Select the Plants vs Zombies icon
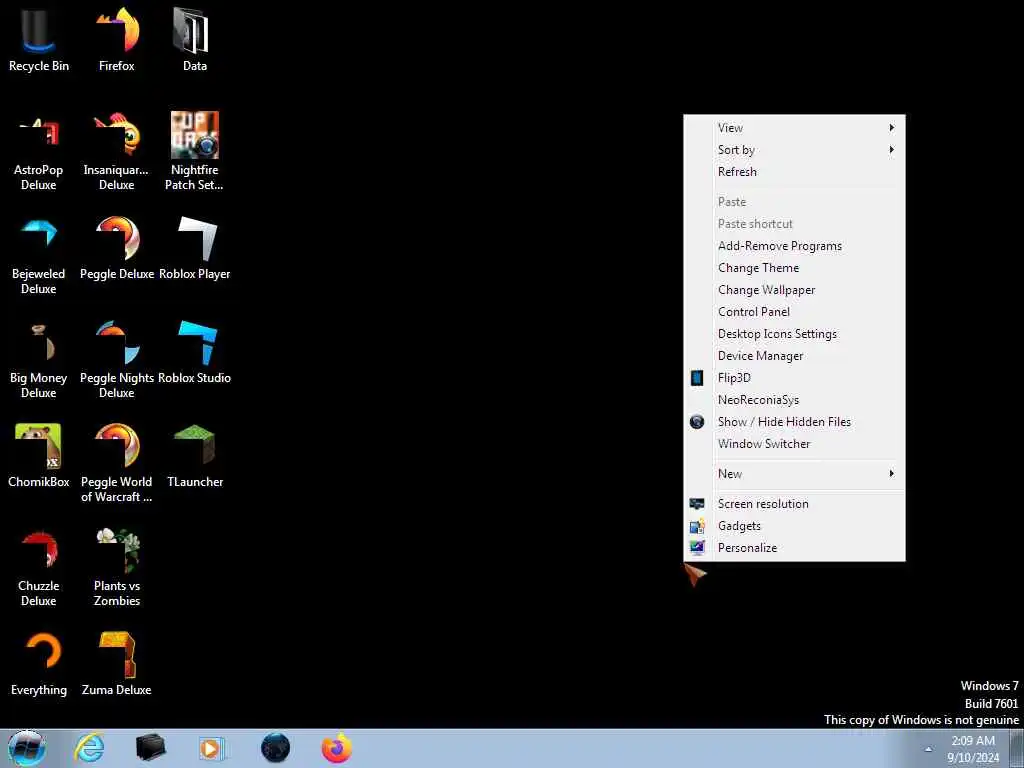 pos(117,567)
